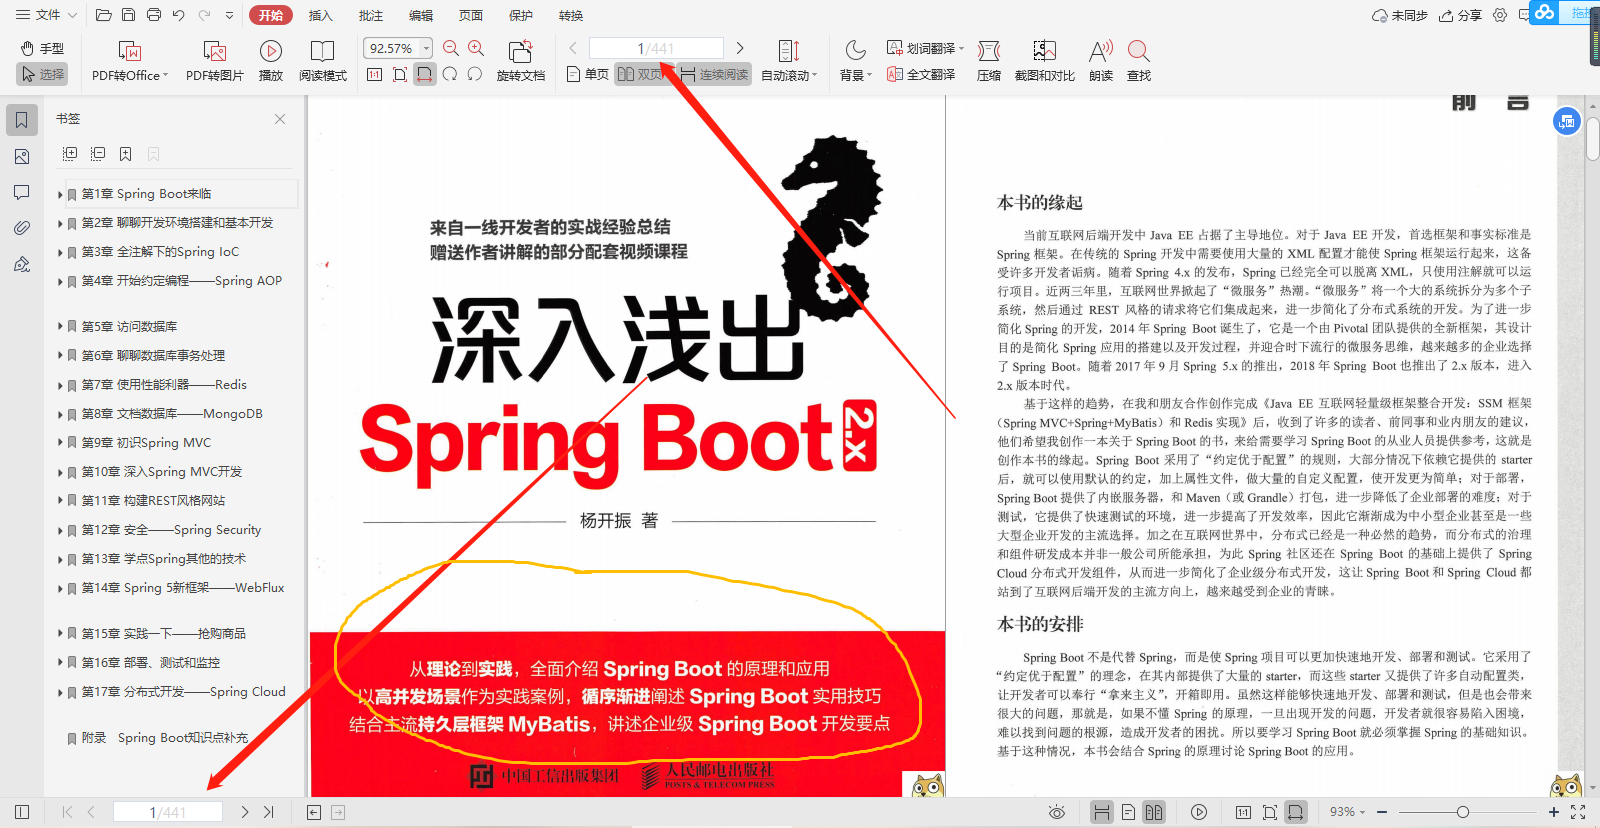Image resolution: width=1600 pixels, height=828 pixels.
Task: Click the ribbon page number field
Action: point(656,48)
